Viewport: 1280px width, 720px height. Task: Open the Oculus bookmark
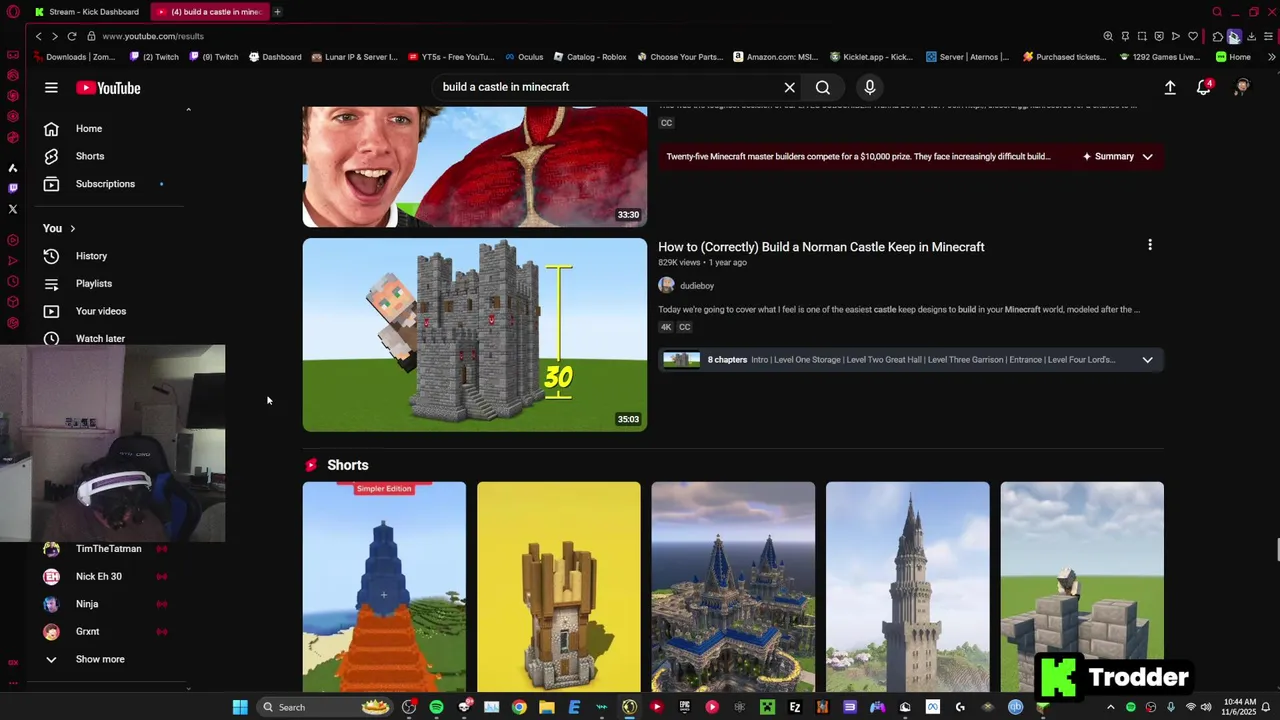tap(524, 57)
